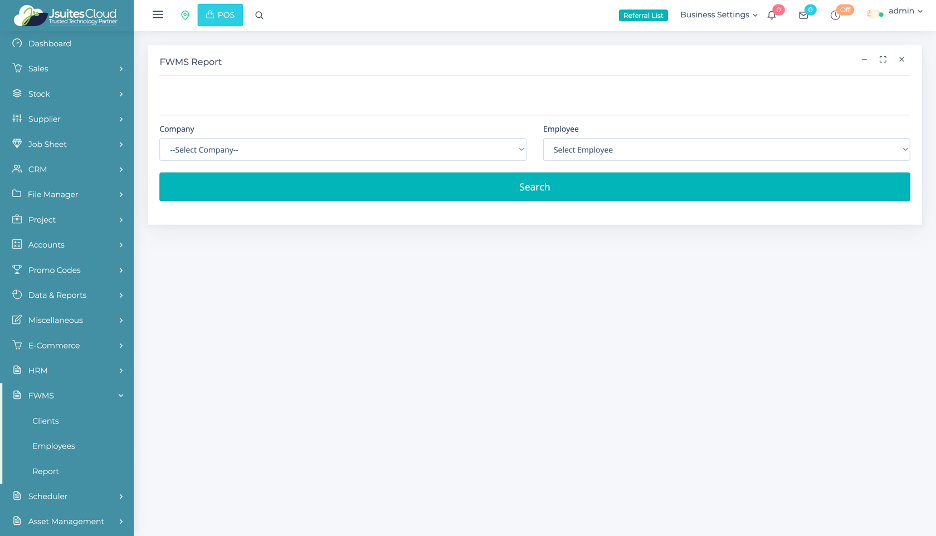Screen dimensions: 936x536
Task: Select Employees under FWMS
Action: pos(53,446)
